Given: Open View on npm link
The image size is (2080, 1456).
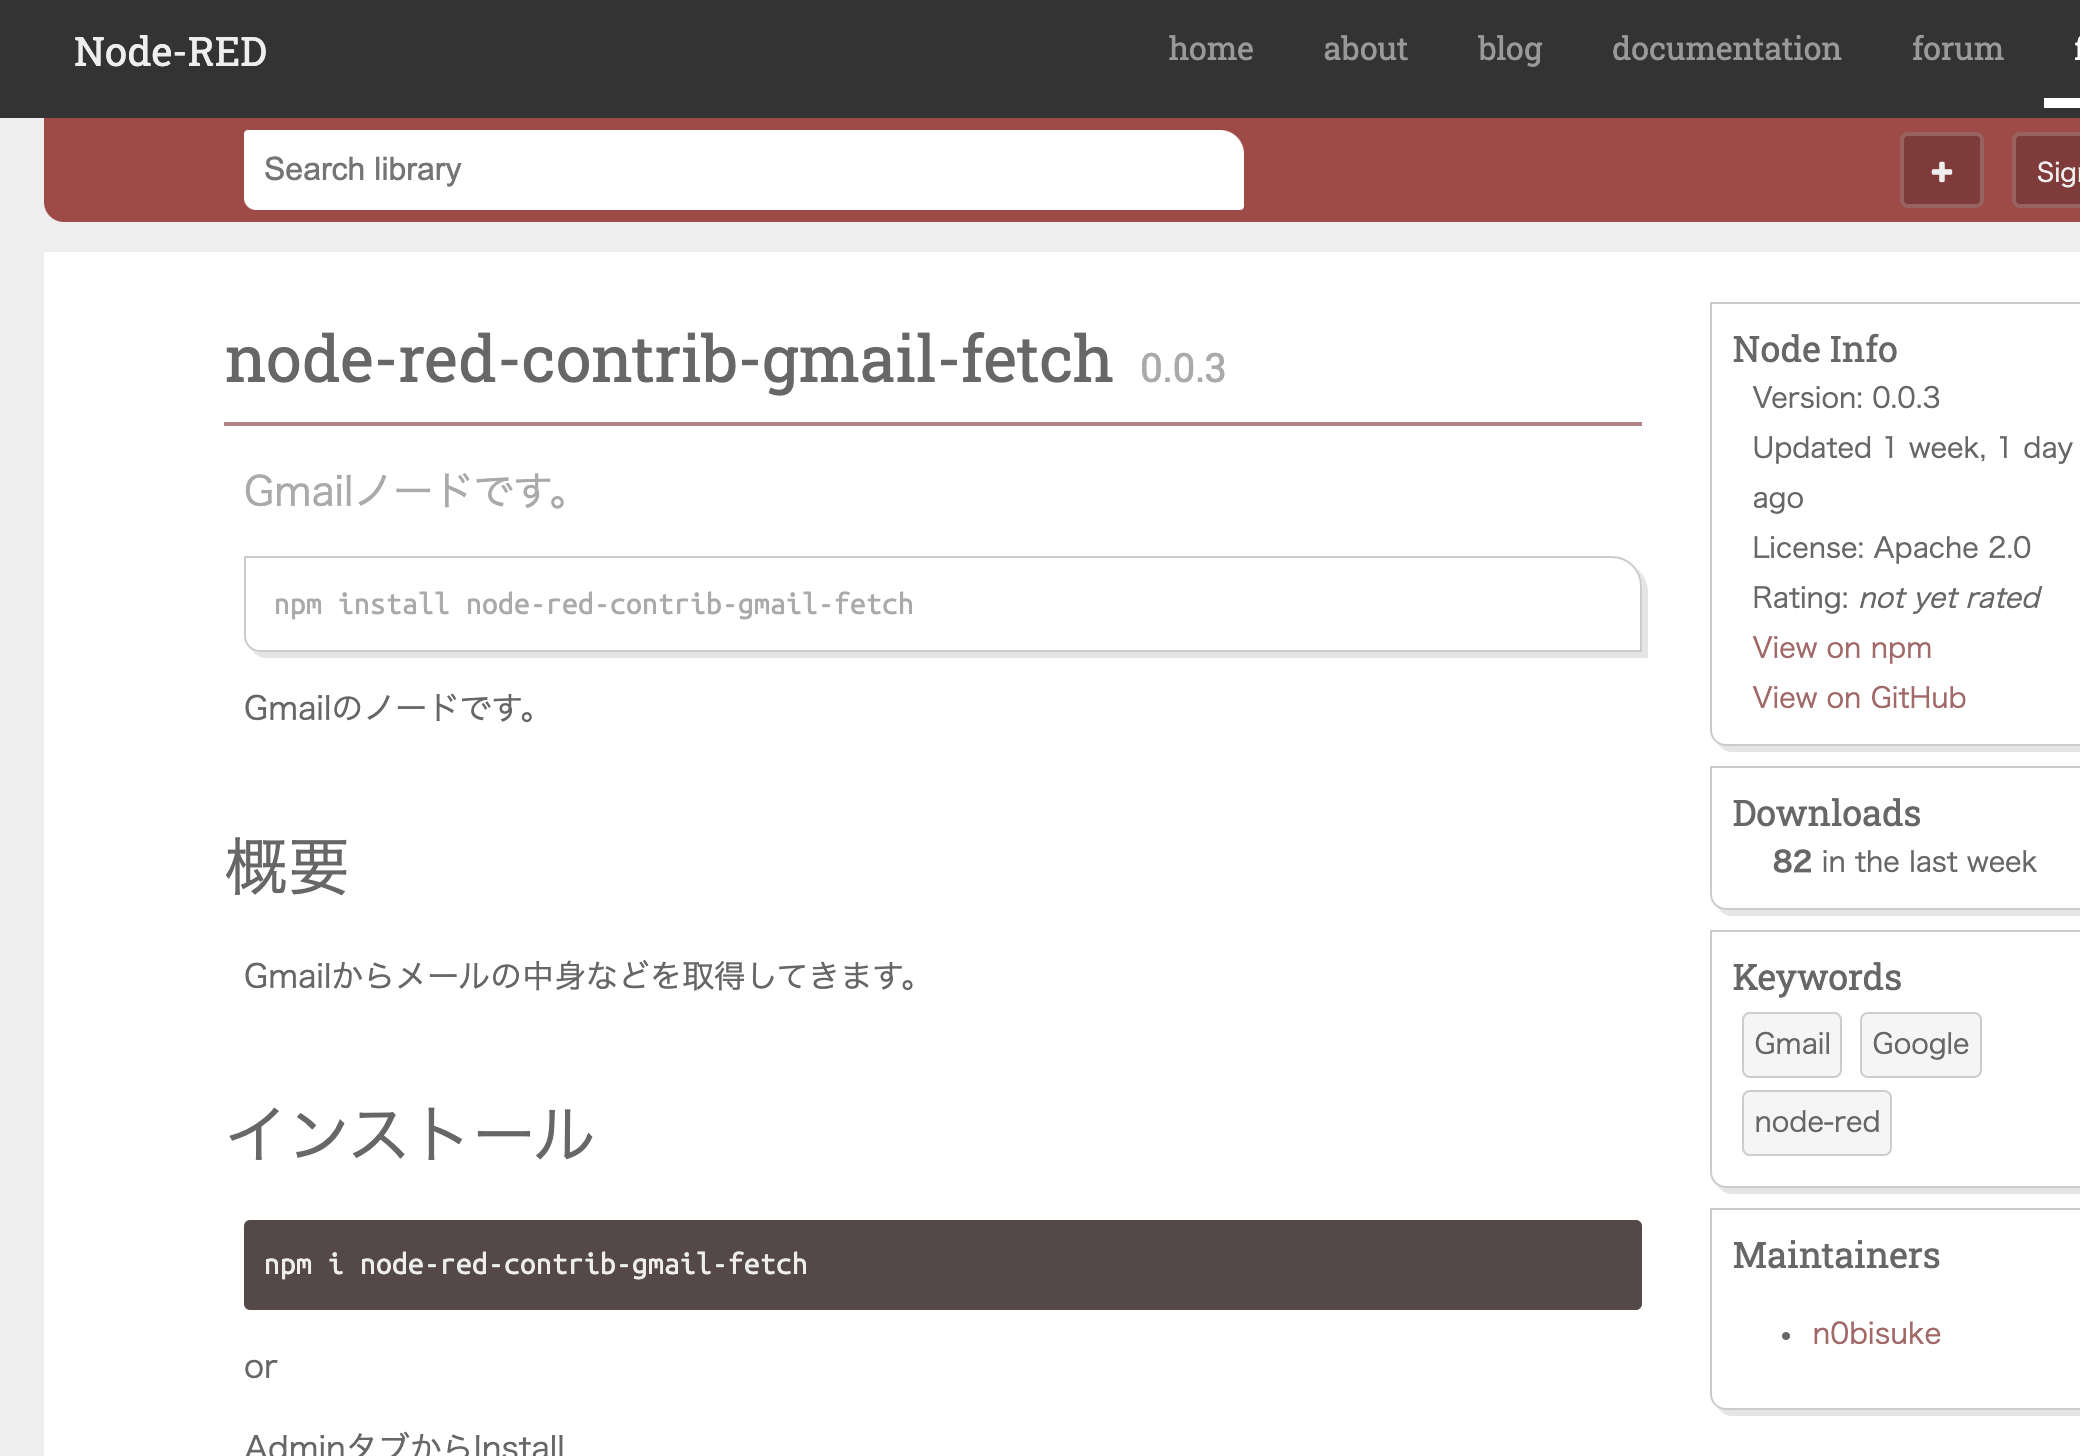Looking at the screenshot, I should click(1841, 647).
